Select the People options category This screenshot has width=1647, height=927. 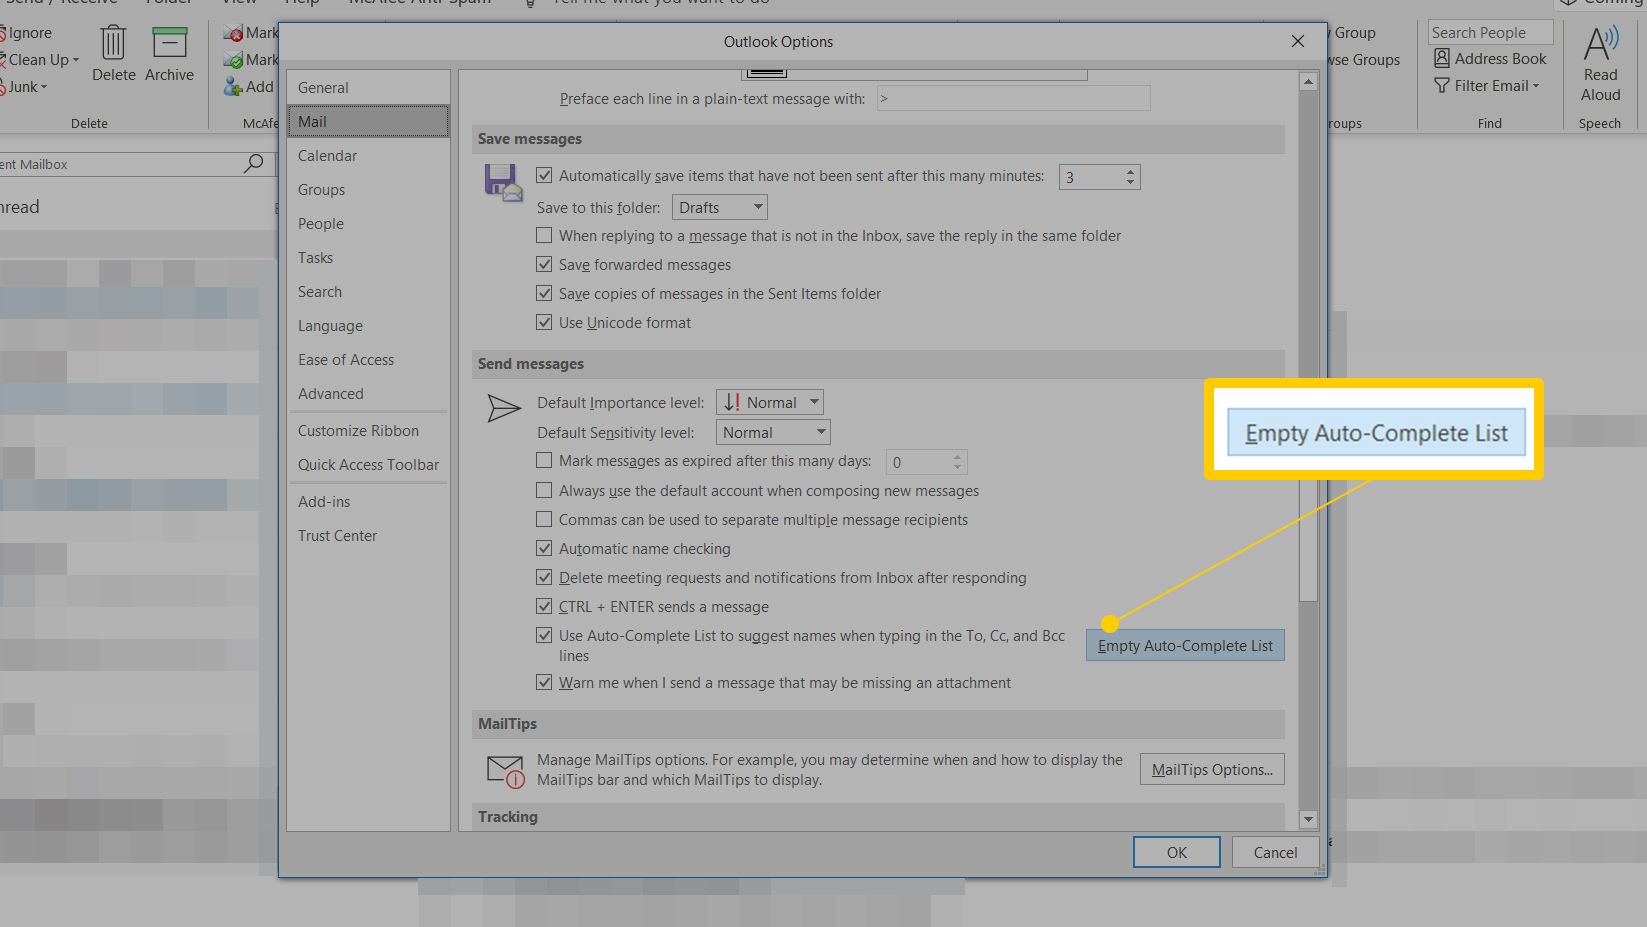click(x=368, y=224)
